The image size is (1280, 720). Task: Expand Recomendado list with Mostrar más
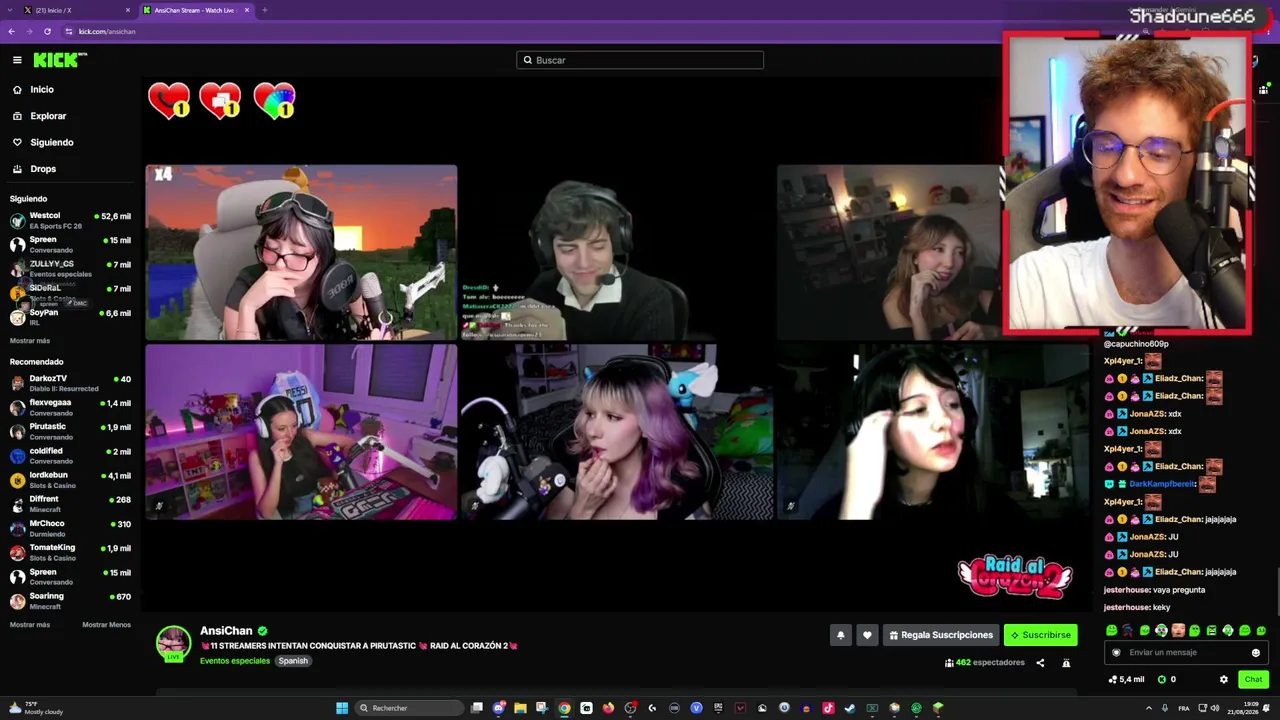(x=30, y=625)
